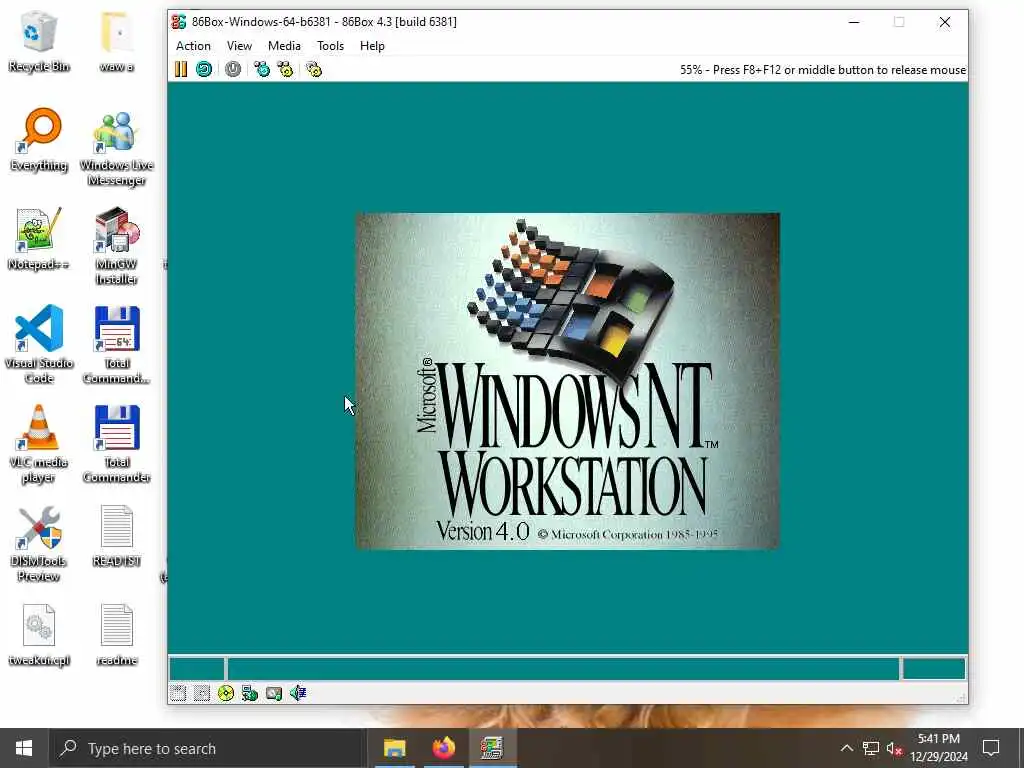This screenshot has height=768, width=1024.
Task: Select the waw a folder icon
Action: click(x=117, y=41)
